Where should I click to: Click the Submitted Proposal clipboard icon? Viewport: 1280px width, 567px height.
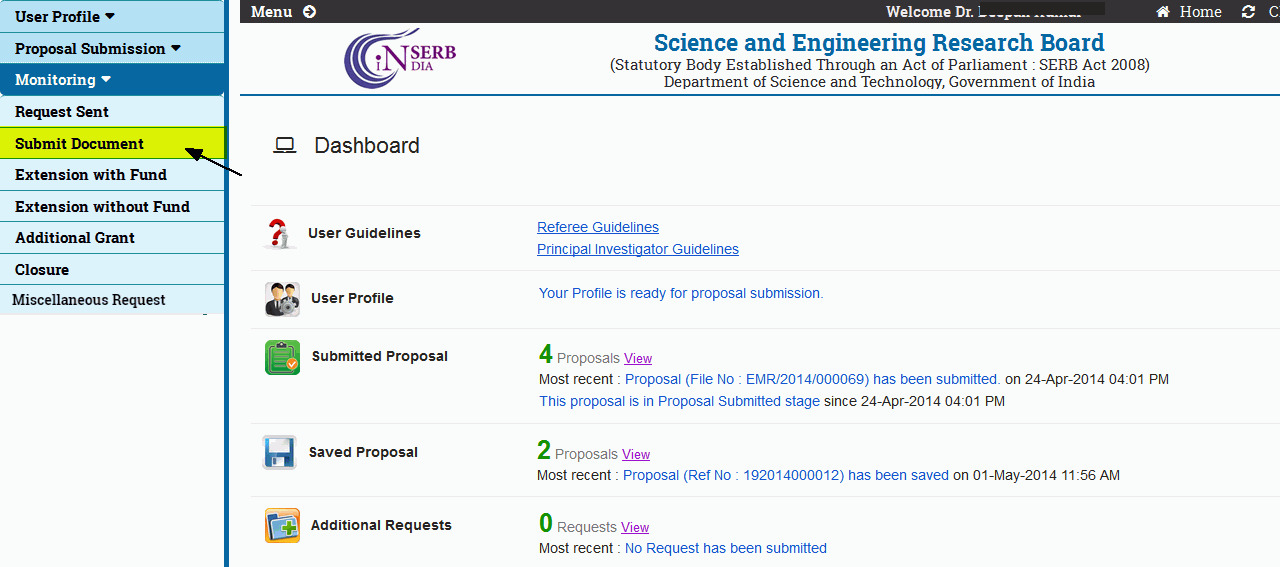click(x=282, y=357)
